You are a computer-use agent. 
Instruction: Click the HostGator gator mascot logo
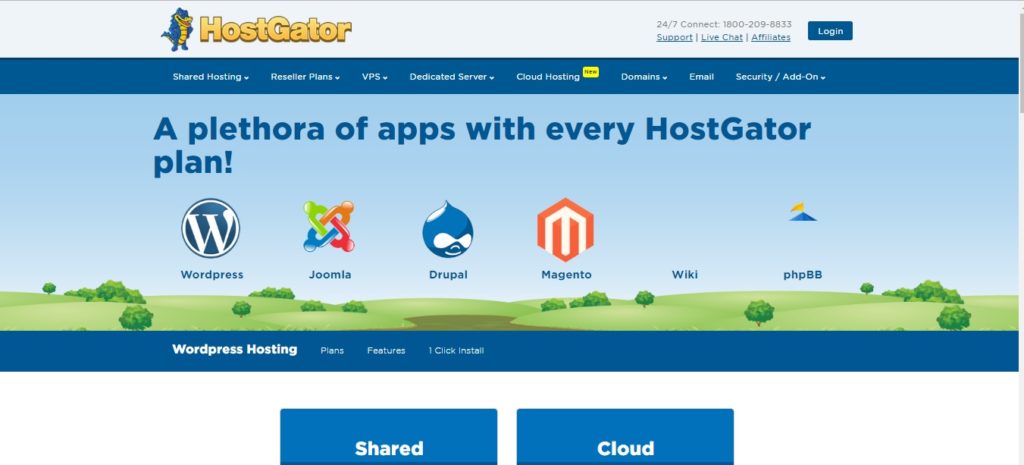(178, 29)
